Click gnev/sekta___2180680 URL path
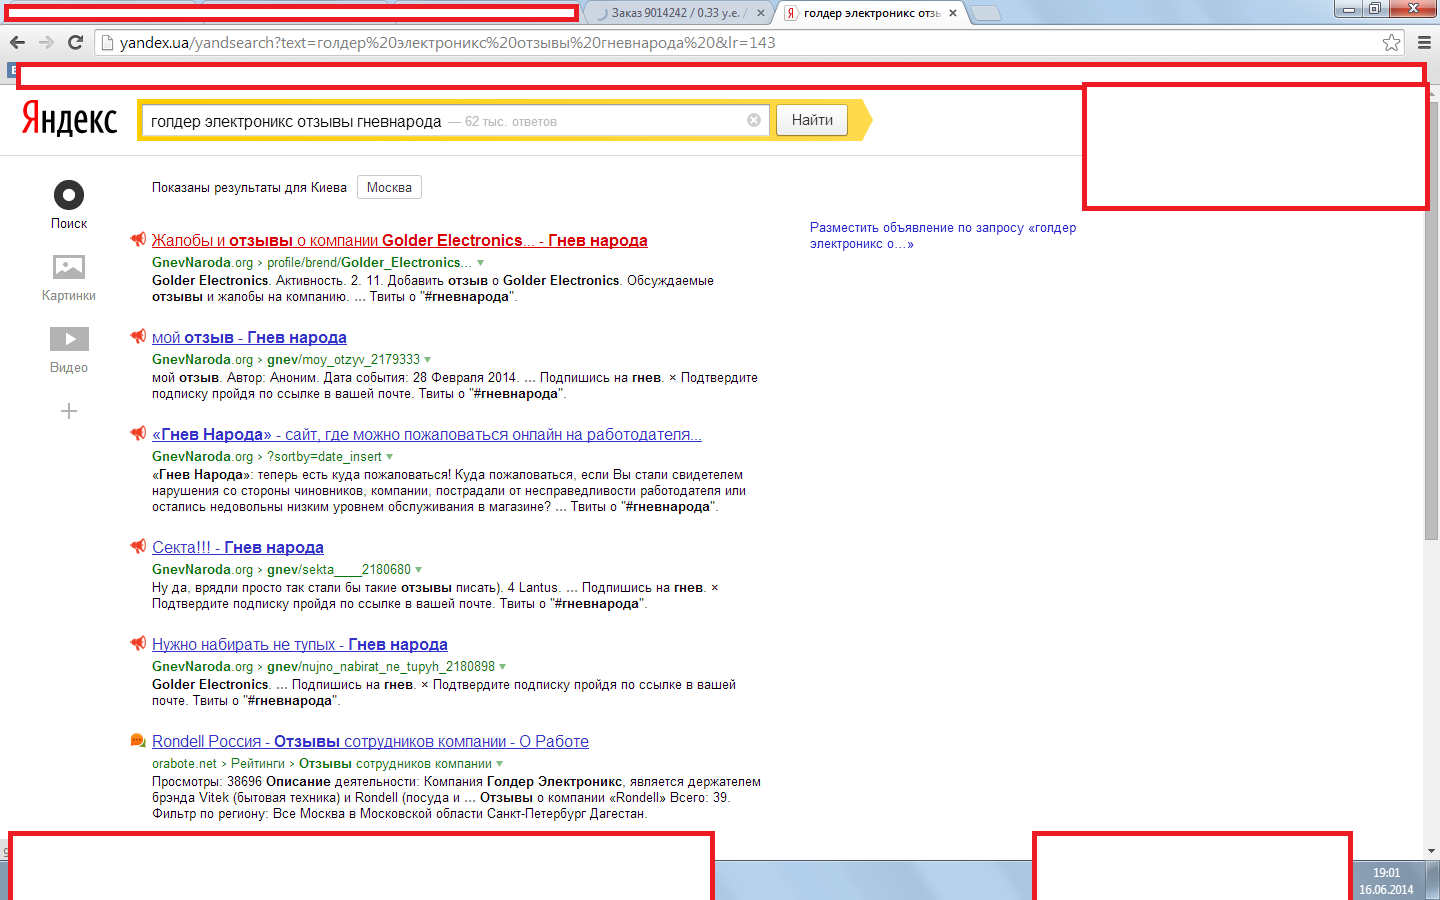 click(x=339, y=570)
